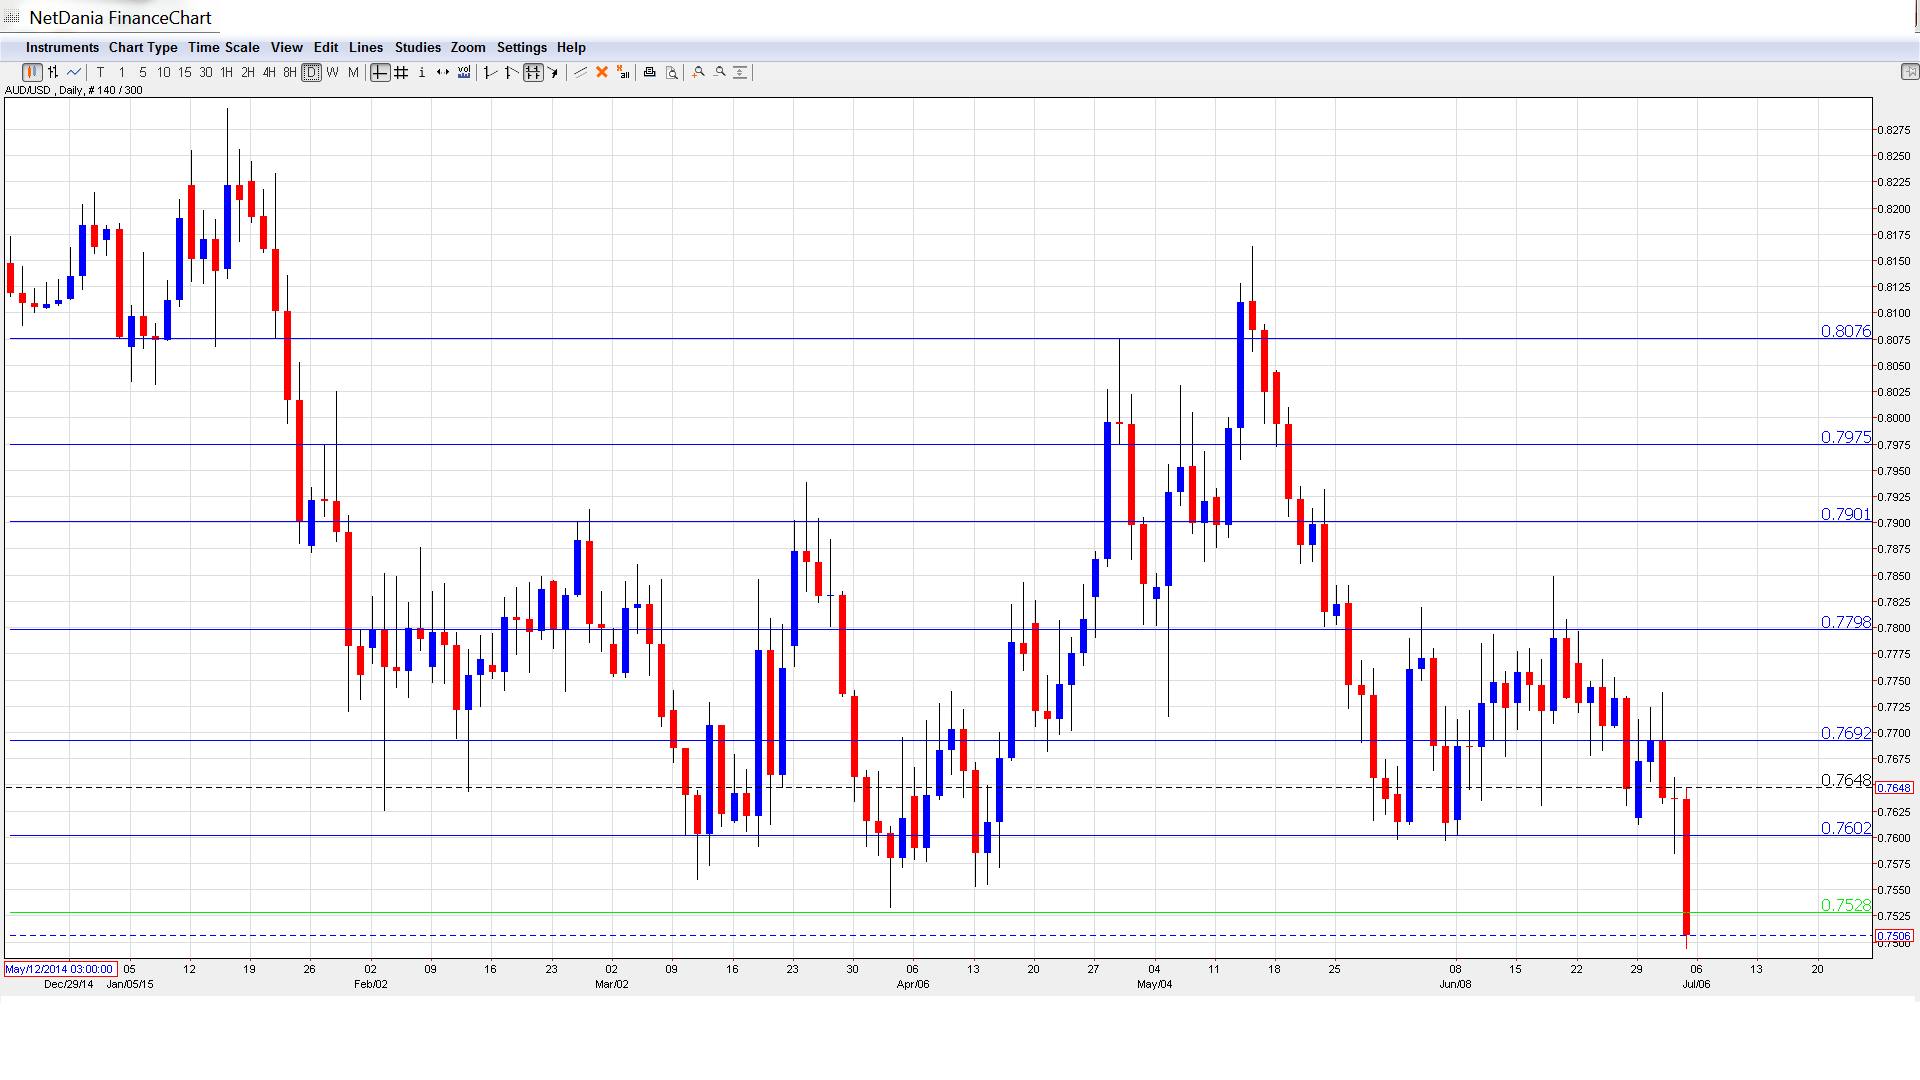The height and width of the screenshot is (1080, 1920).
Task: Toggle chart grid display
Action: click(401, 72)
